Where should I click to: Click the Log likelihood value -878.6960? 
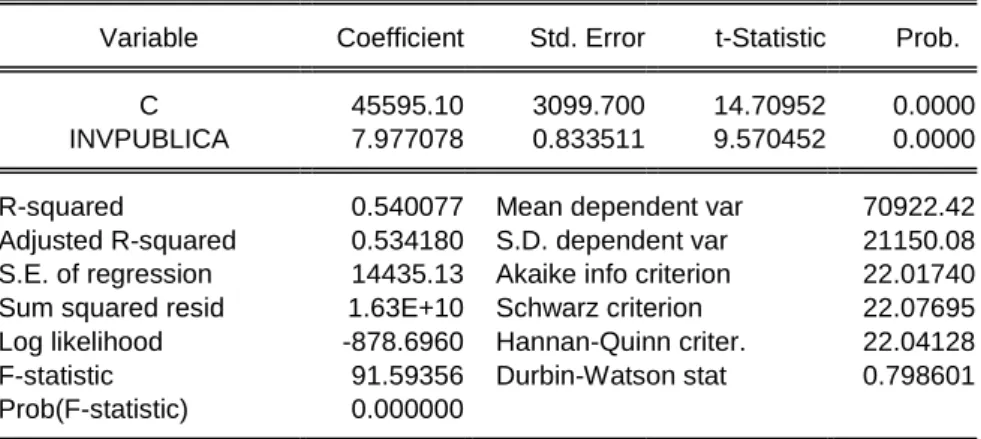tap(403, 341)
